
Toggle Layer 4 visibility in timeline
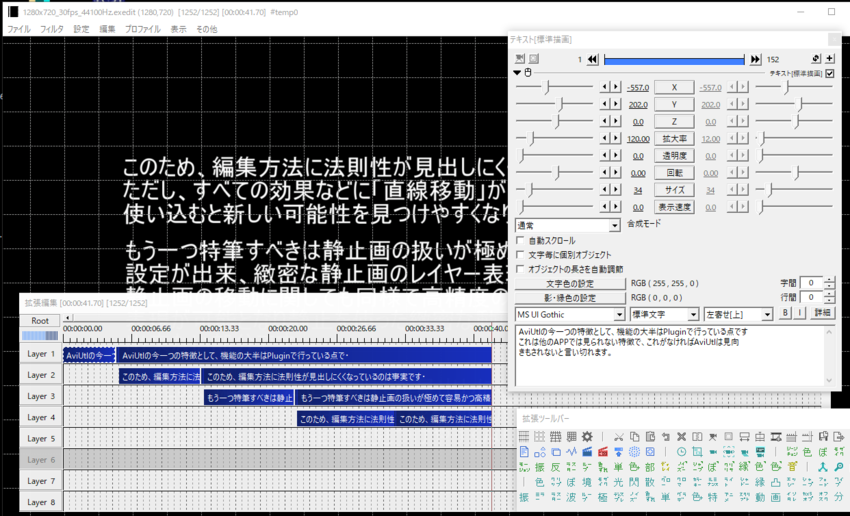pos(41,417)
